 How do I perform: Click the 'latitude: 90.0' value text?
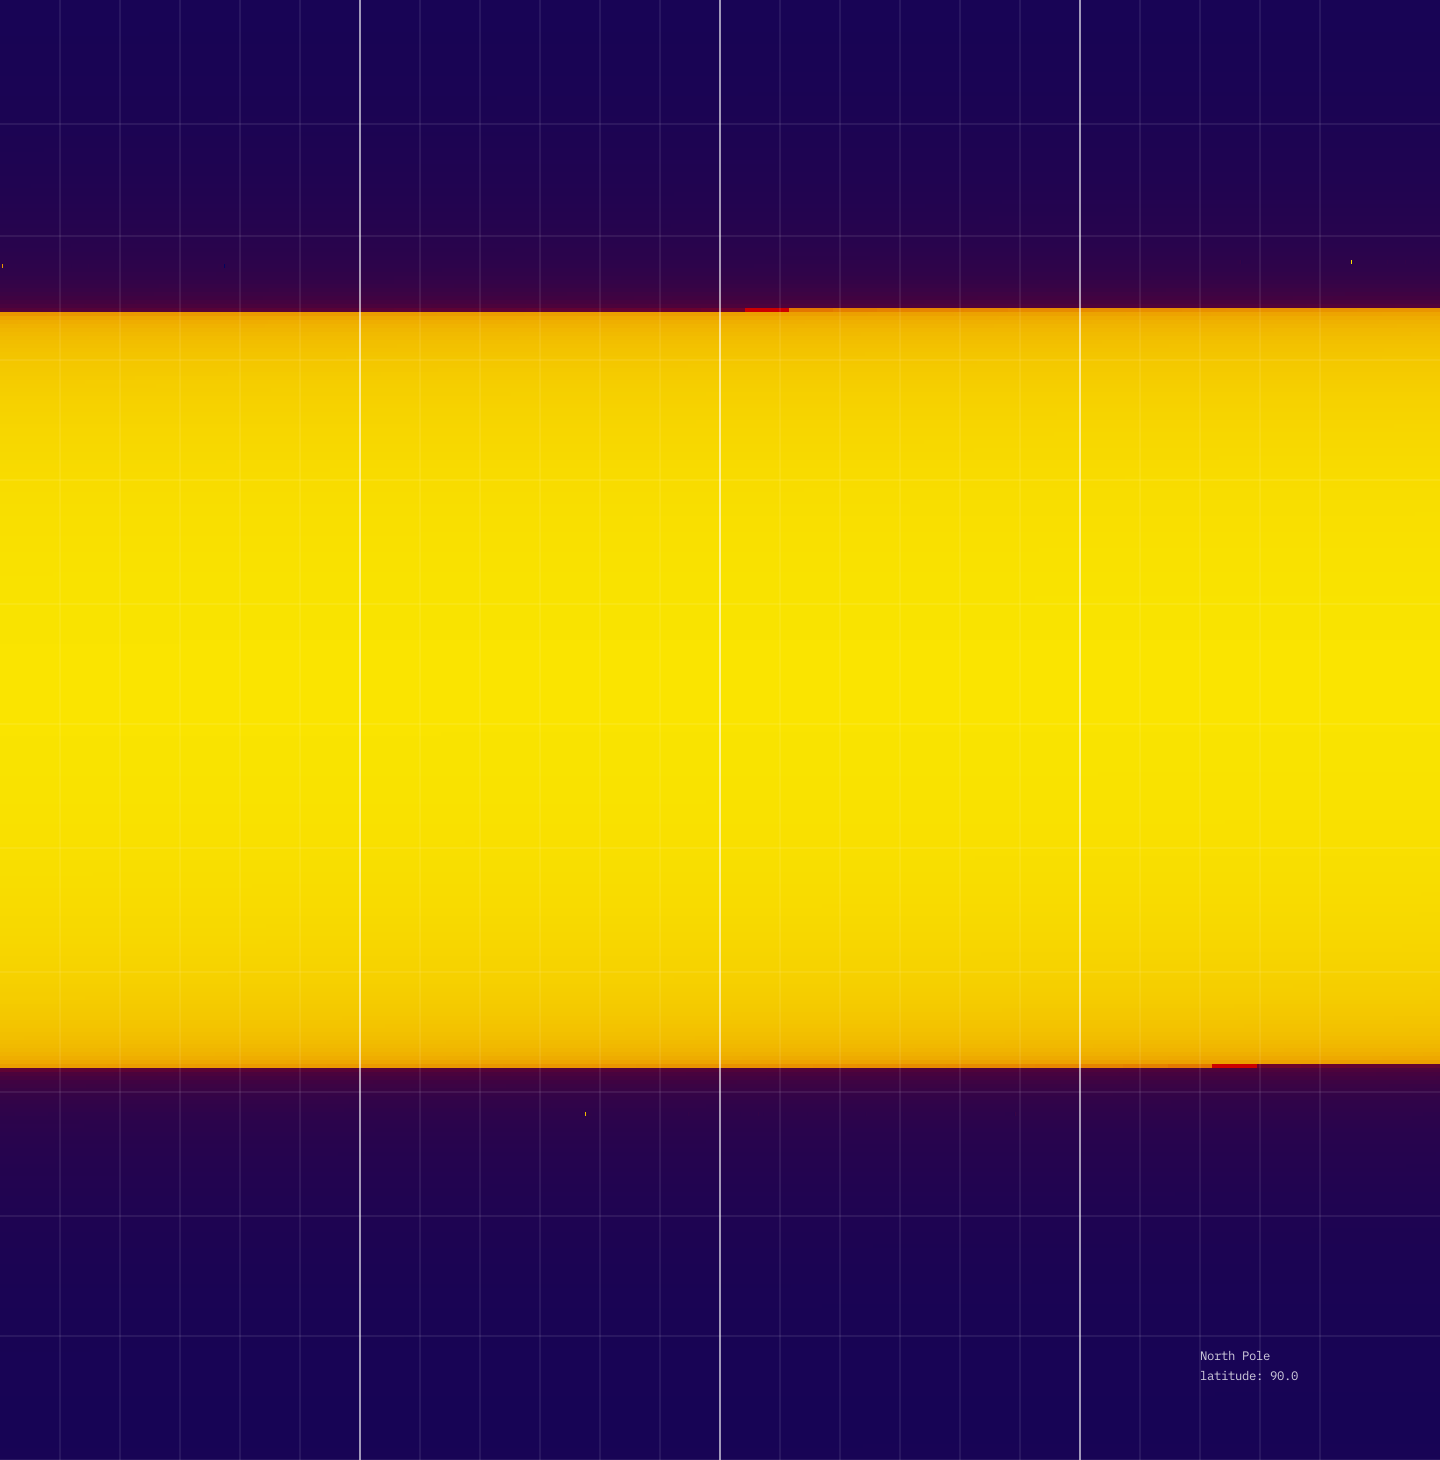[1249, 1376]
